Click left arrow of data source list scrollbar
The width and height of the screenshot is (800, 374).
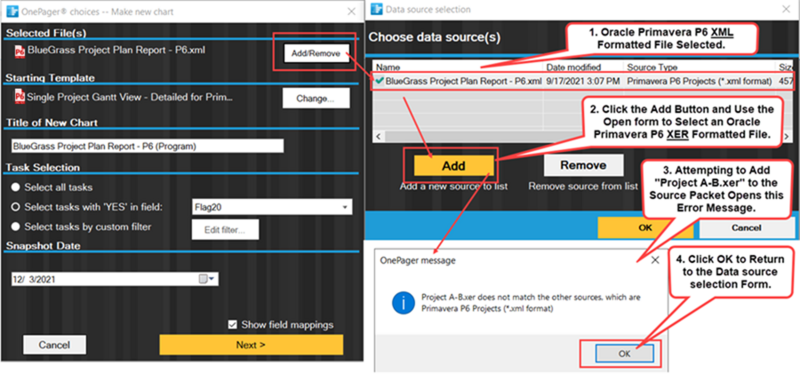click(379, 136)
